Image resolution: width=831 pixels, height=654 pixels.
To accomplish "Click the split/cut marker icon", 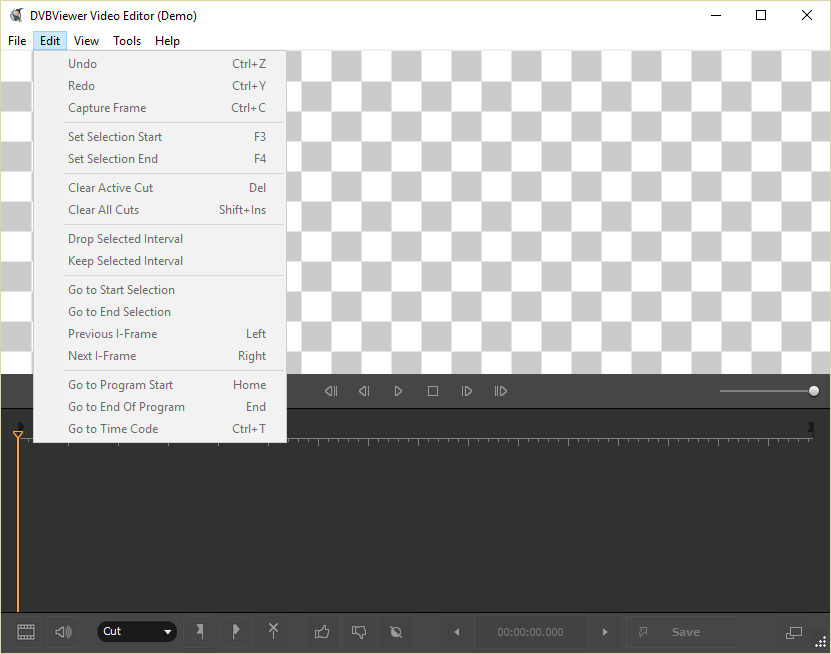I will [273, 631].
